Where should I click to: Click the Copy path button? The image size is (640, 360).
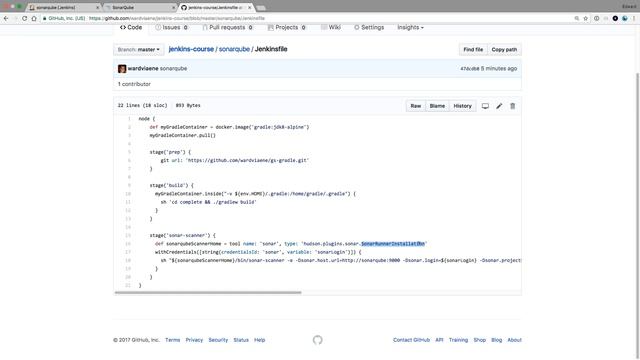coord(504,49)
